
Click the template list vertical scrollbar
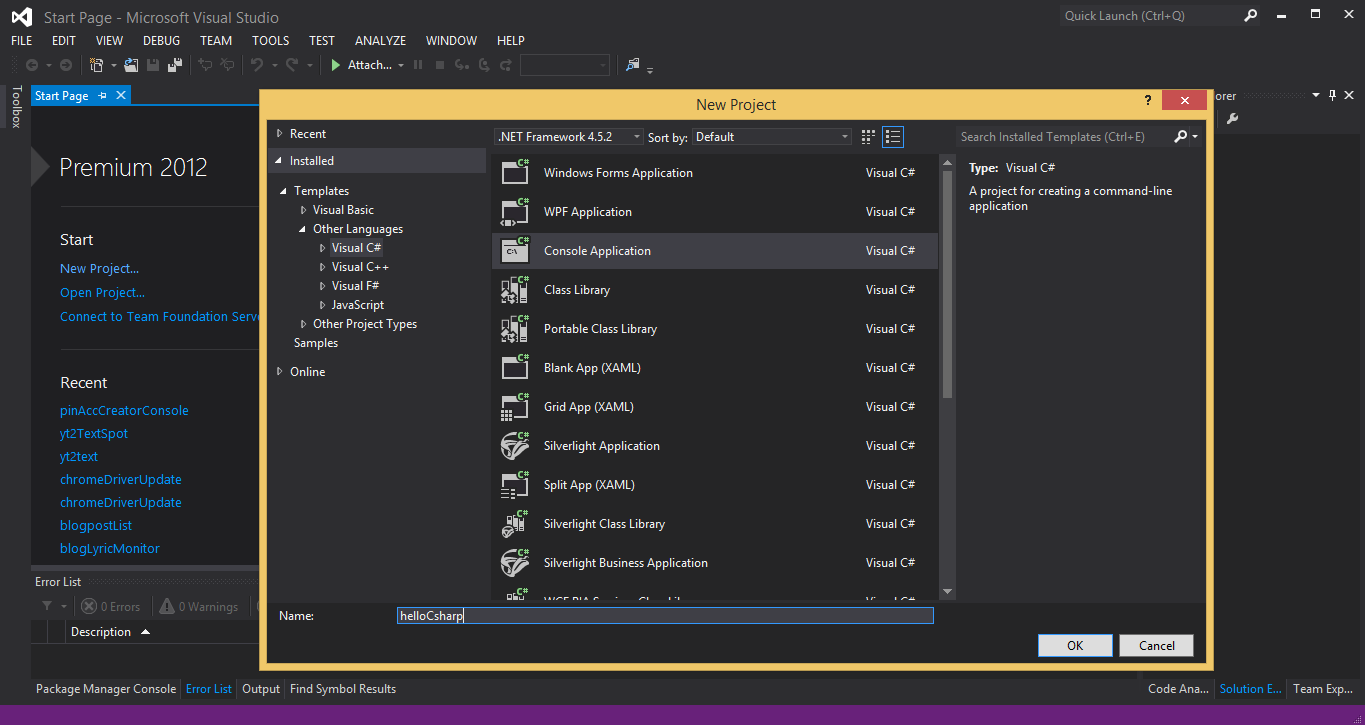pos(947,285)
